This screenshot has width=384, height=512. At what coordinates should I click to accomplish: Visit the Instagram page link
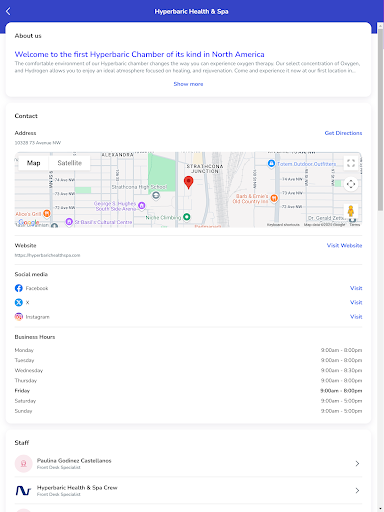[356, 317]
